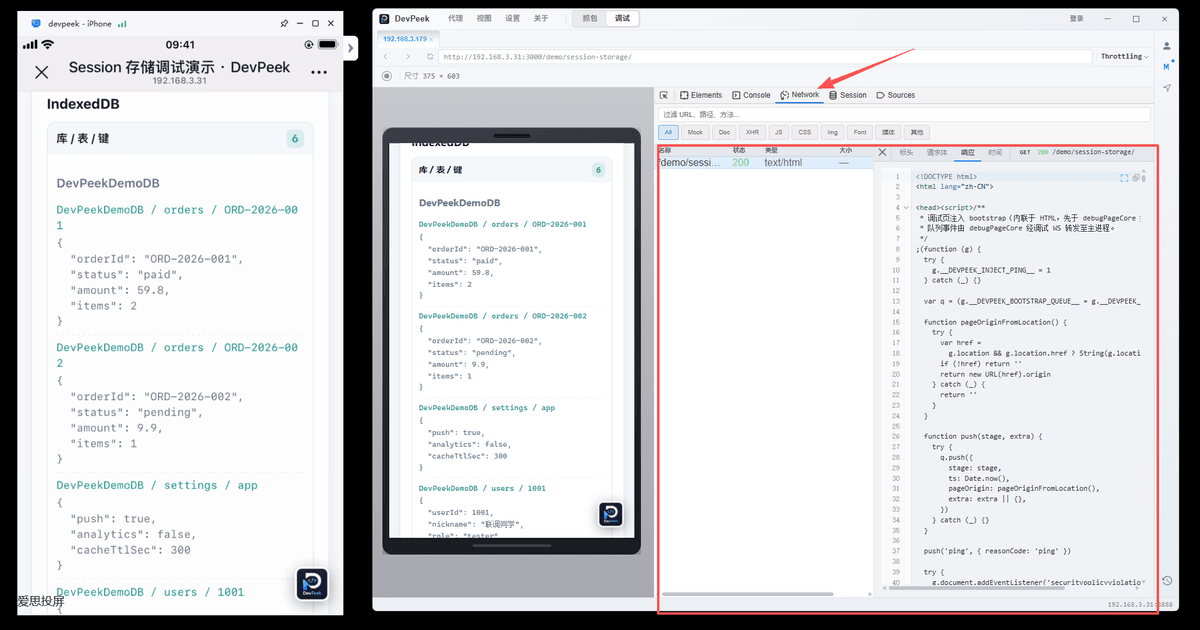Click the record icon next to 尺寸
The image size is (1200, 630).
[387, 76]
